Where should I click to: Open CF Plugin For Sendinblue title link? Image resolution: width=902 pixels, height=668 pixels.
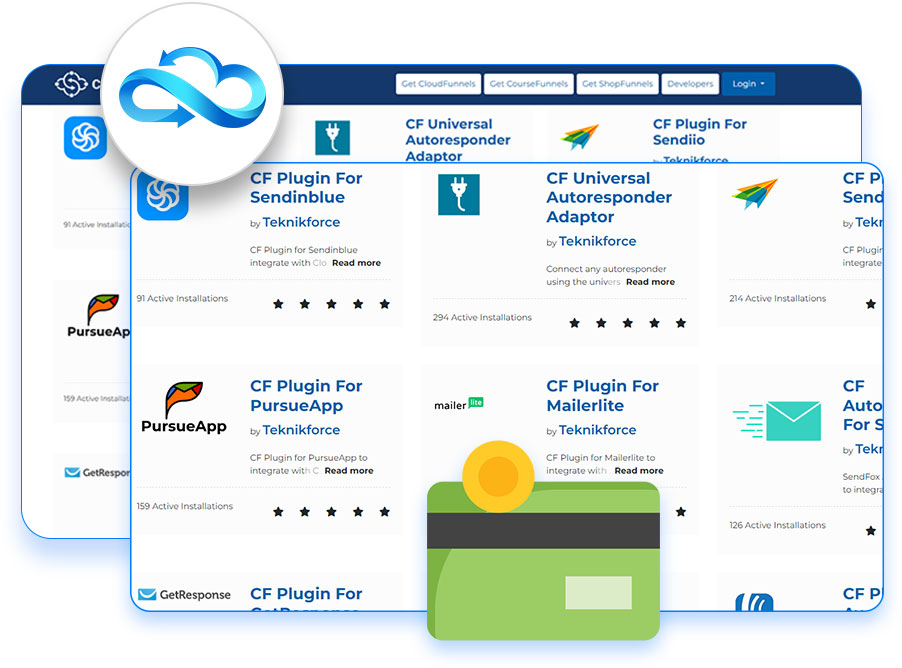(x=306, y=188)
